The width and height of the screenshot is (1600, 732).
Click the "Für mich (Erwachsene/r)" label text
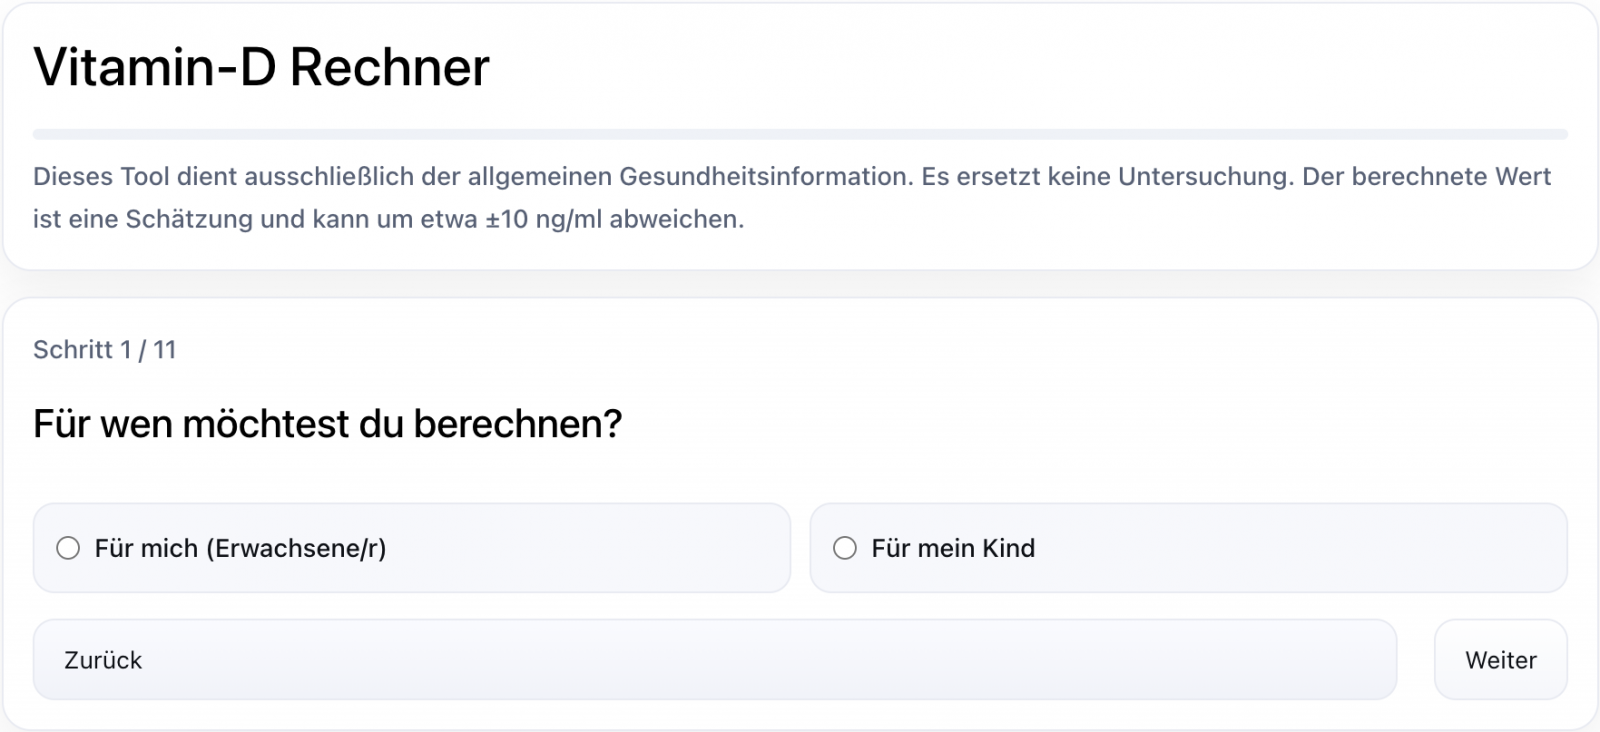point(240,548)
